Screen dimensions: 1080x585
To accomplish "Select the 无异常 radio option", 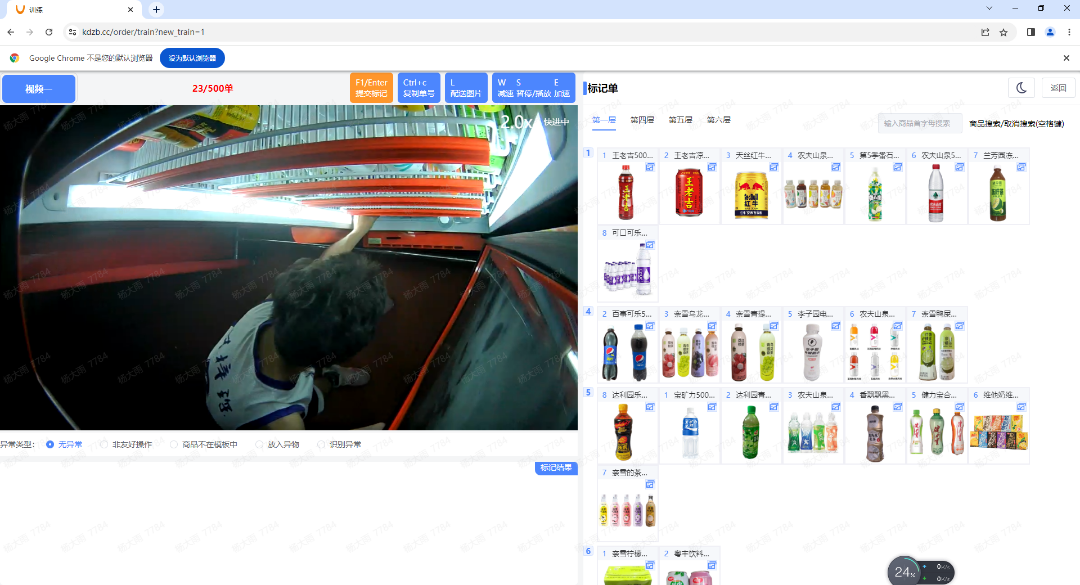I will 50,444.
